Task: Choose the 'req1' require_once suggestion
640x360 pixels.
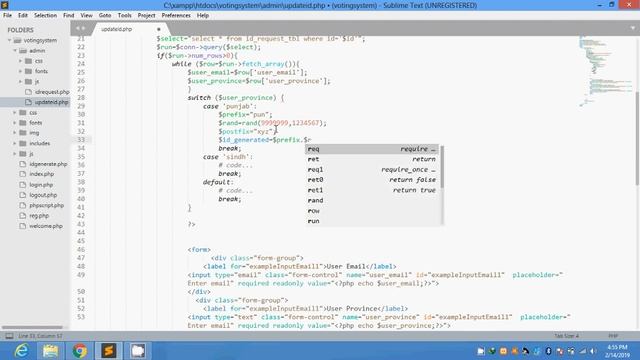Action: (371, 169)
